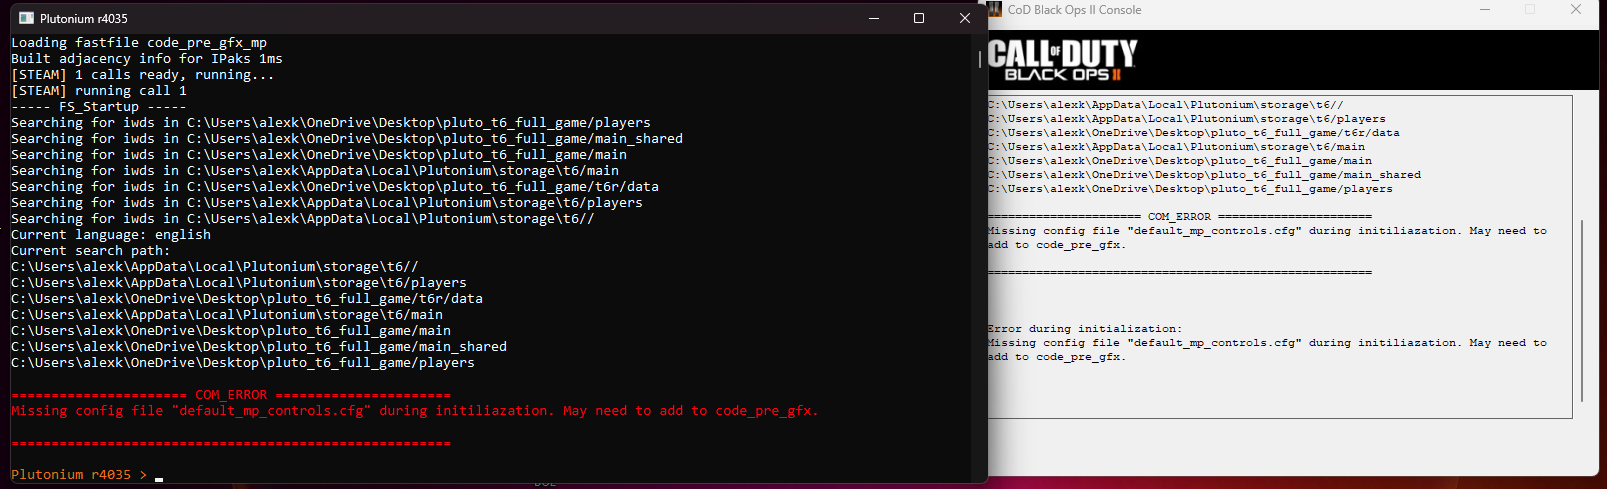Click the '[STEAM] running call 1' line
The image size is (1607, 489).
click(99, 91)
